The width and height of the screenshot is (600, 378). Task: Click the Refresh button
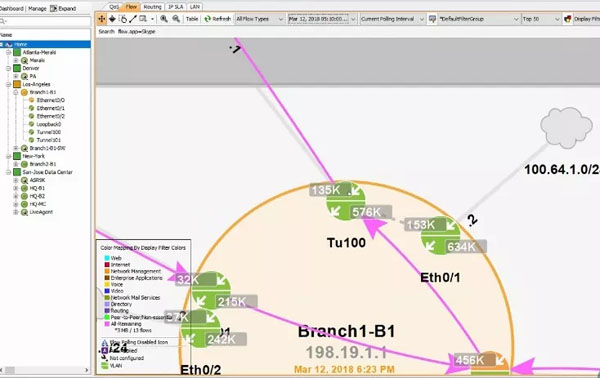coord(217,19)
